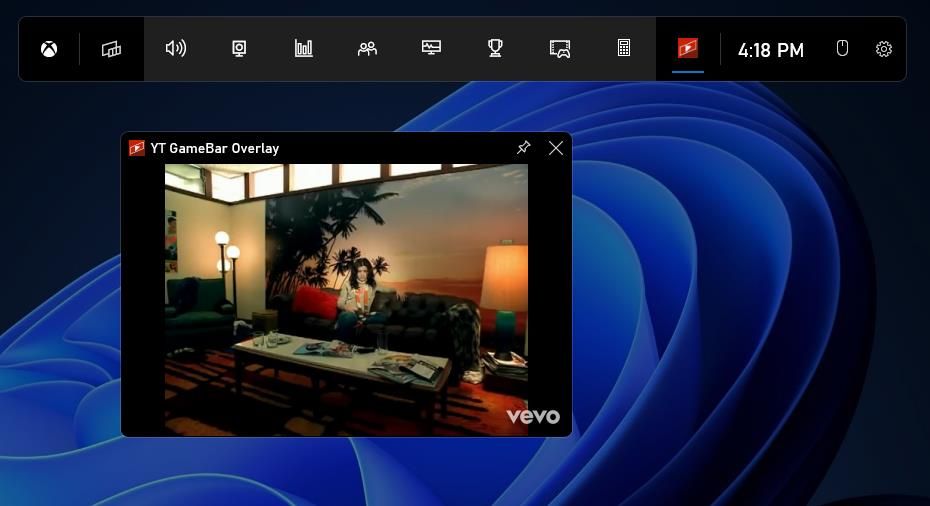The image size is (930, 506).
Task: Toggle the YT GameBar Overlay widget
Action: click(688, 48)
